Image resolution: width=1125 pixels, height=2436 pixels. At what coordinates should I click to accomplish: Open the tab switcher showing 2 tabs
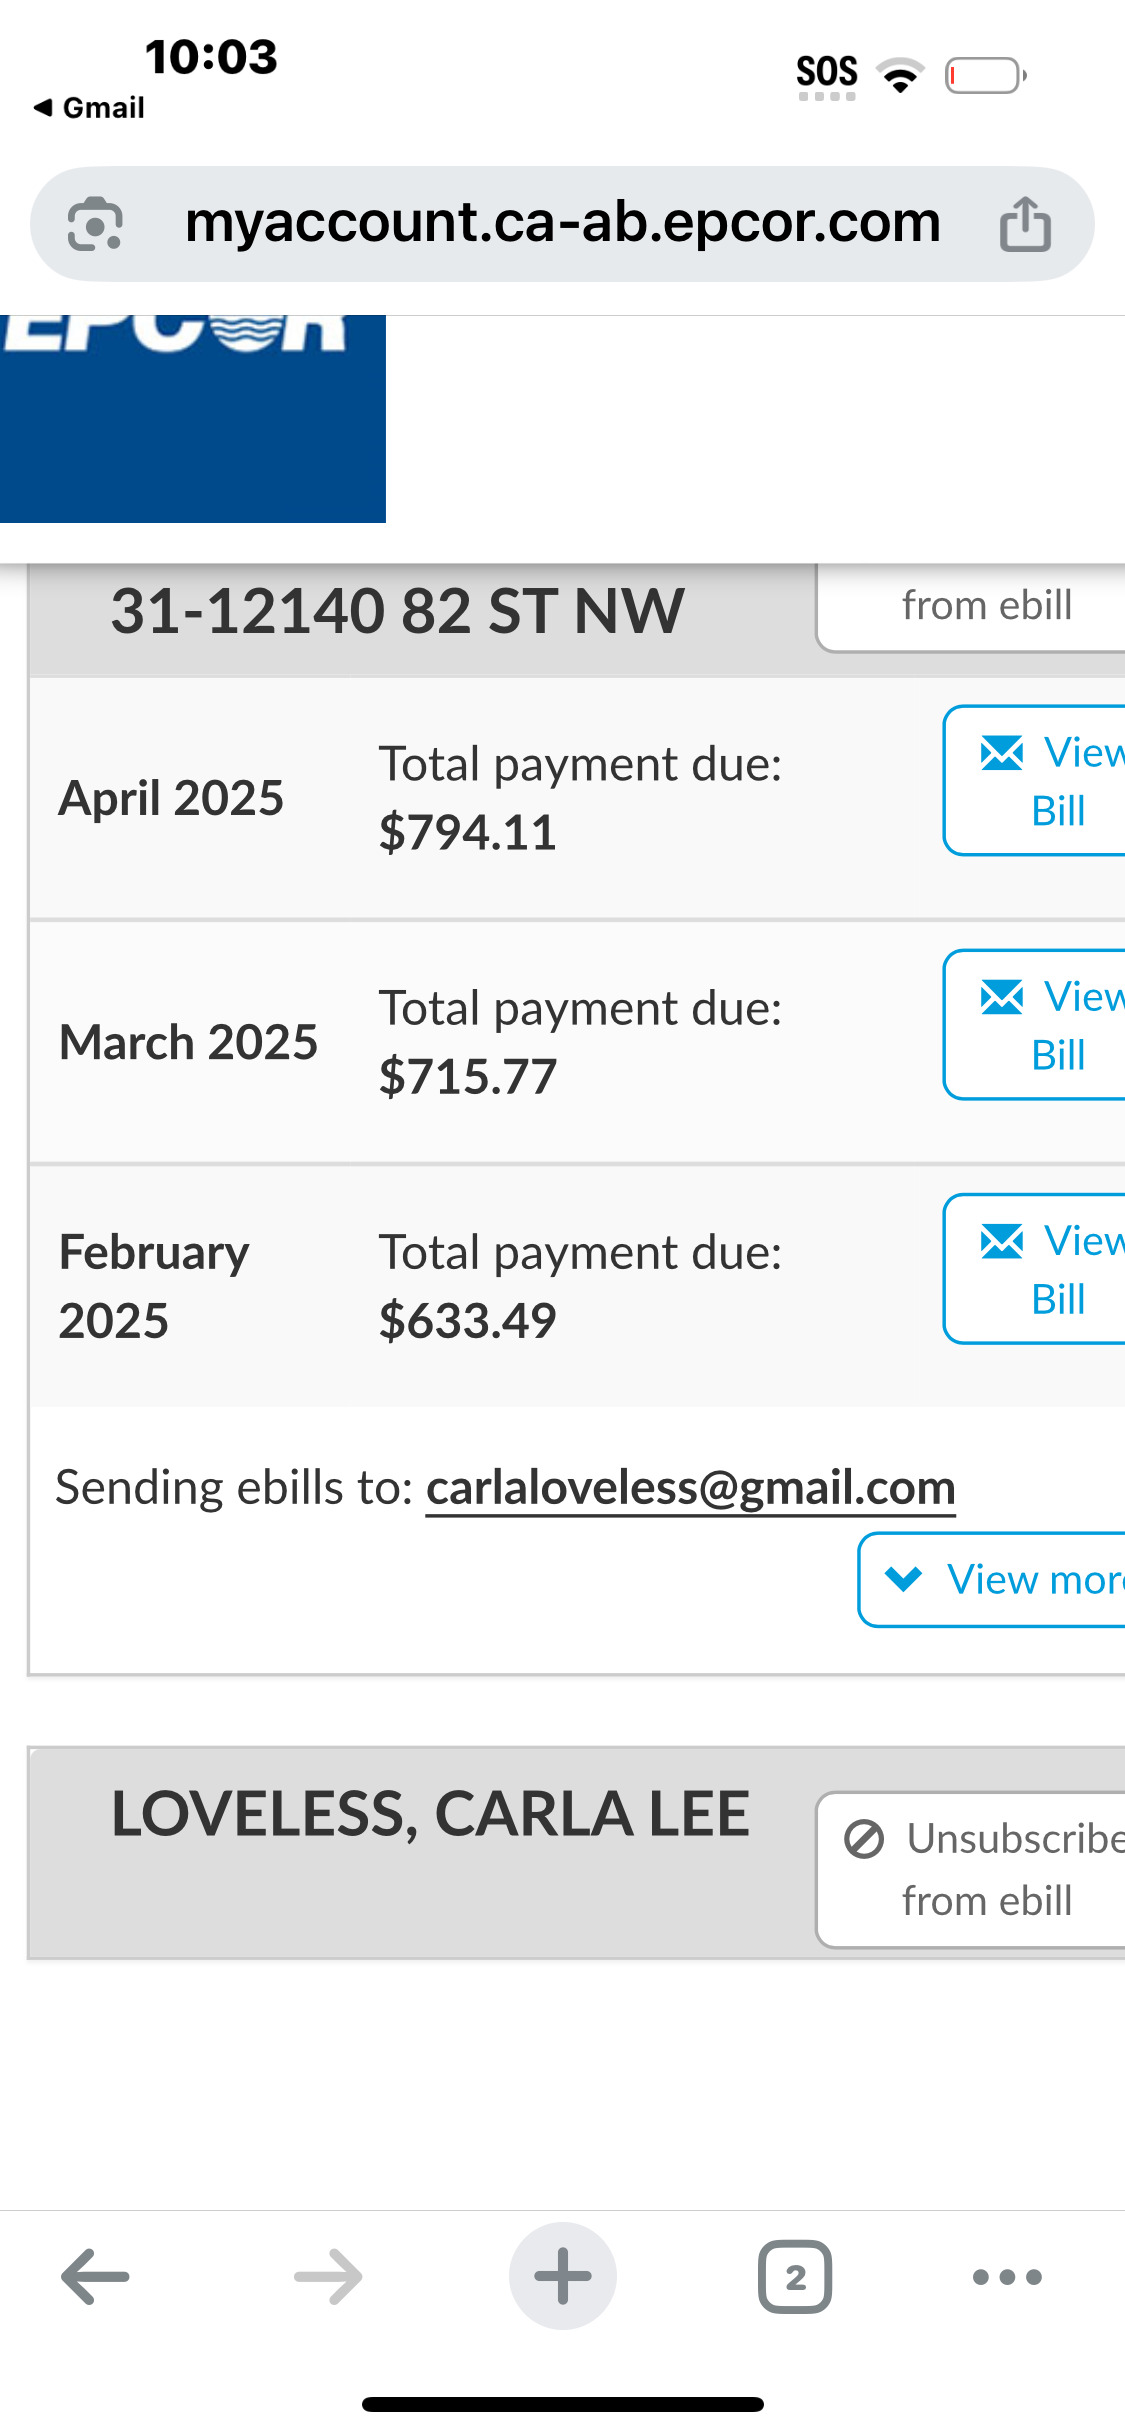pos(795,2277)
